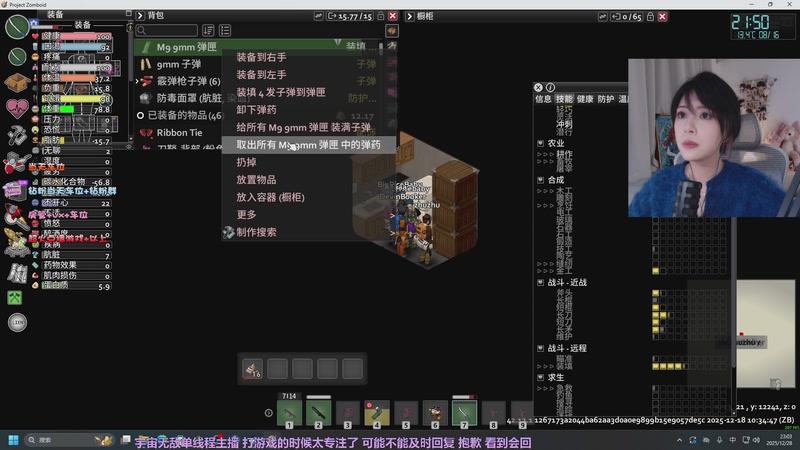Switch to the 健康 tab
This screenshot has height=450, width=800.
tap(585, 99)
